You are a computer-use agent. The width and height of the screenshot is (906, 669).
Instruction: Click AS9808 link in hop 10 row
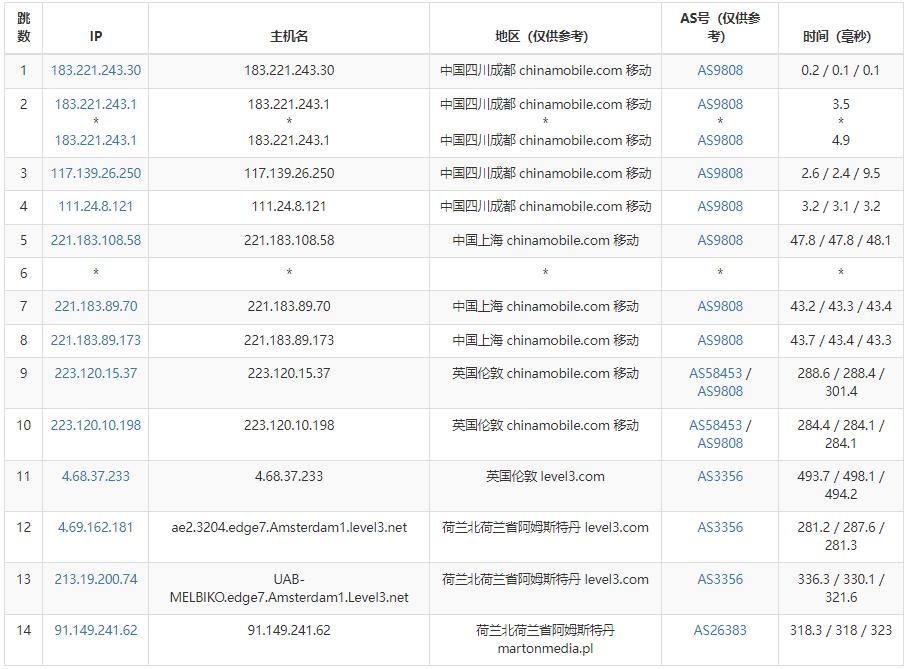pos(720,443)
